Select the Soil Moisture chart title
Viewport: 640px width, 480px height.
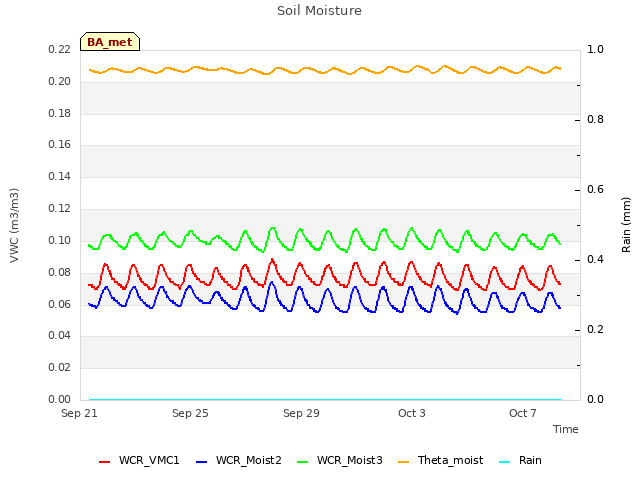[x=319, y=11]
